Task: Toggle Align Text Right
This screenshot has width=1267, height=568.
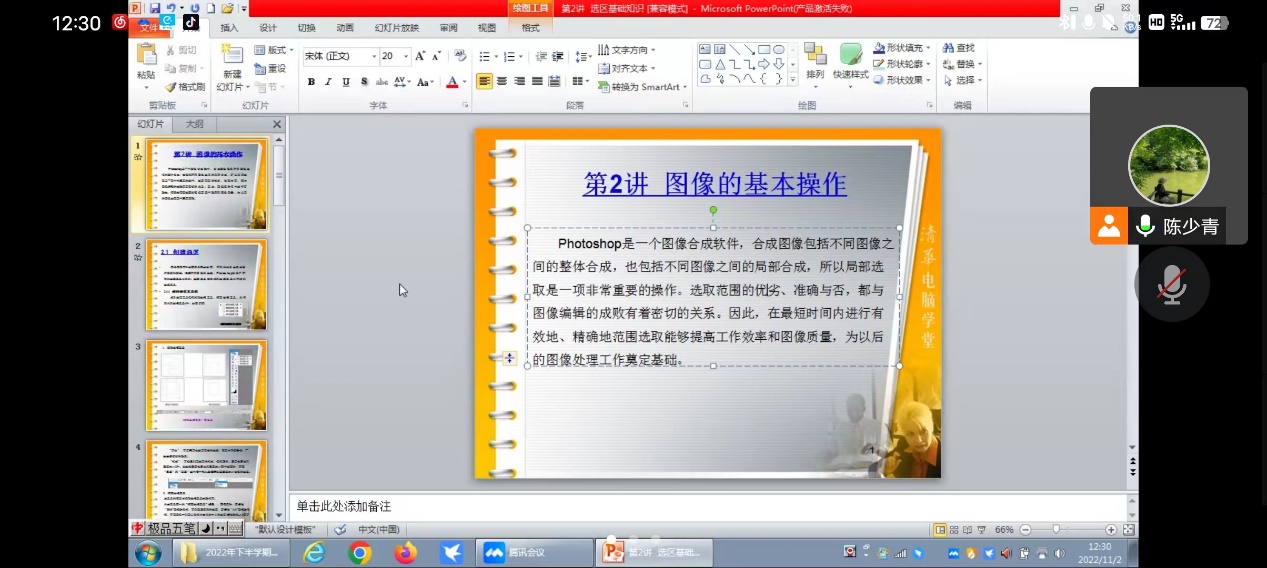Action: click(519, 81)
